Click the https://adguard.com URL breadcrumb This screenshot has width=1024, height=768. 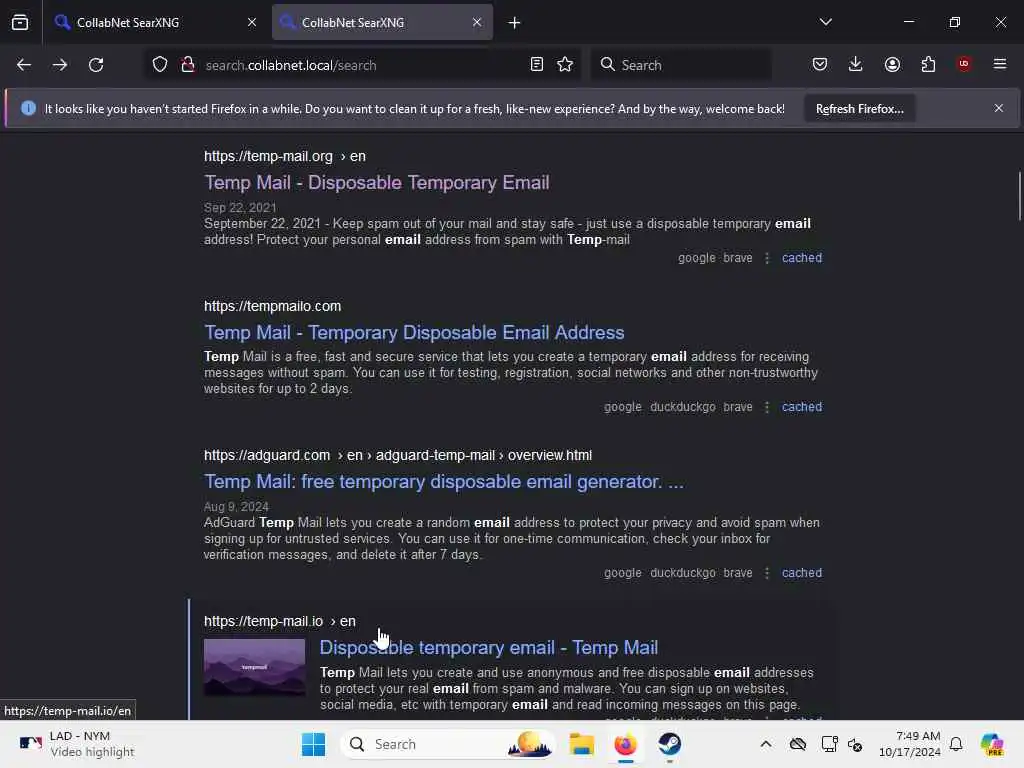[x=398, y=455]
